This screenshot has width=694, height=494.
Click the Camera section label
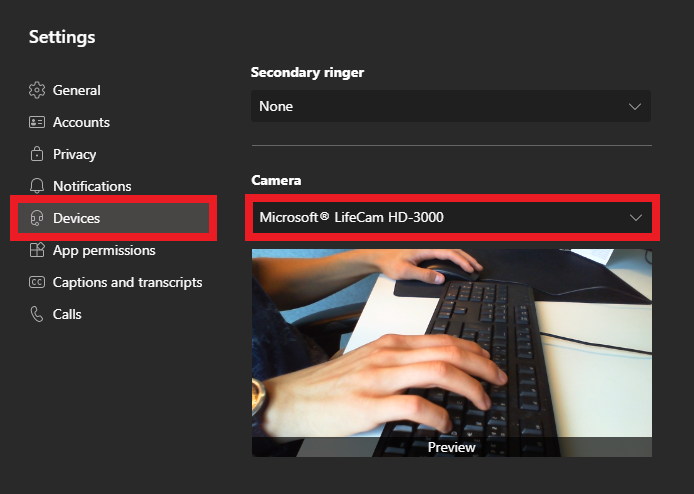276,180
